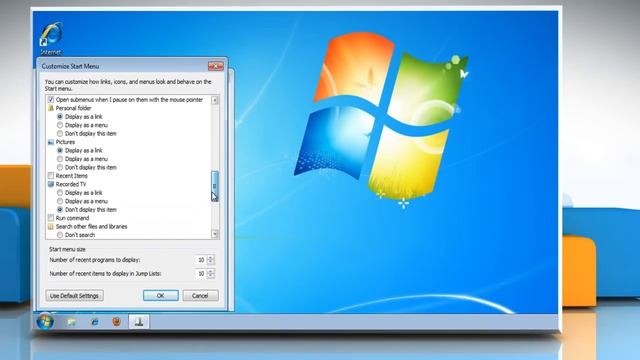The image size is (640, 360).
Task: Open the Internet Explorer desktop shortcut
Action: coord(51,39)
